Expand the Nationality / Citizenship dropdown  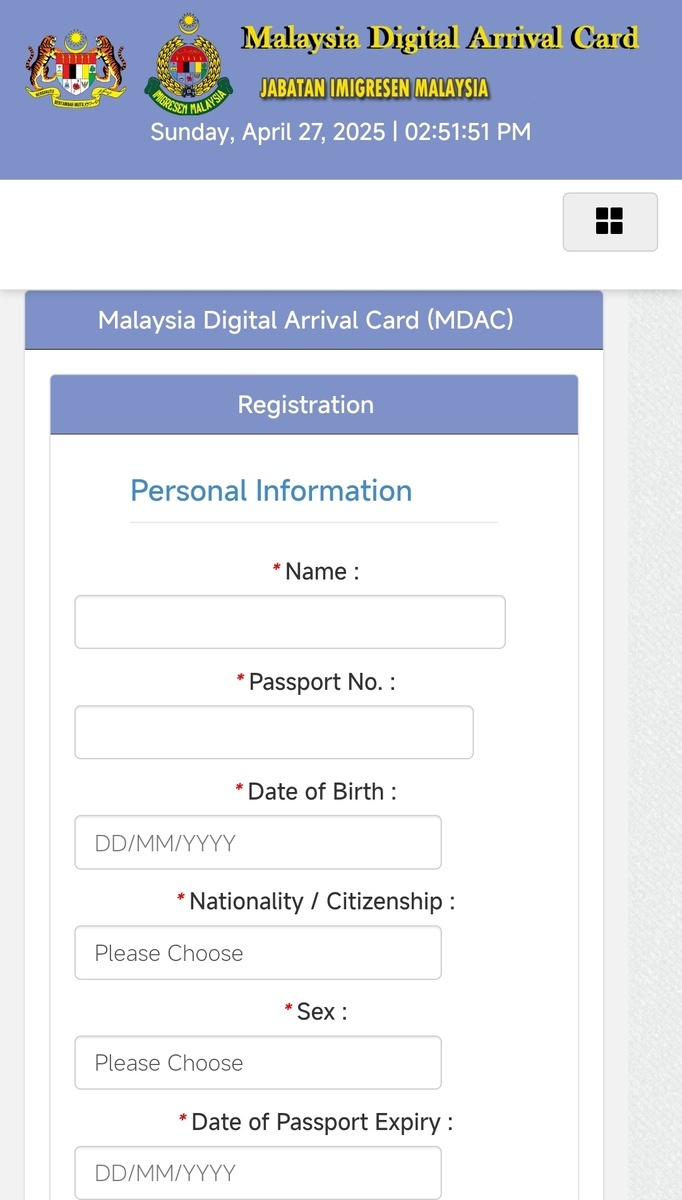pos(257,952)
